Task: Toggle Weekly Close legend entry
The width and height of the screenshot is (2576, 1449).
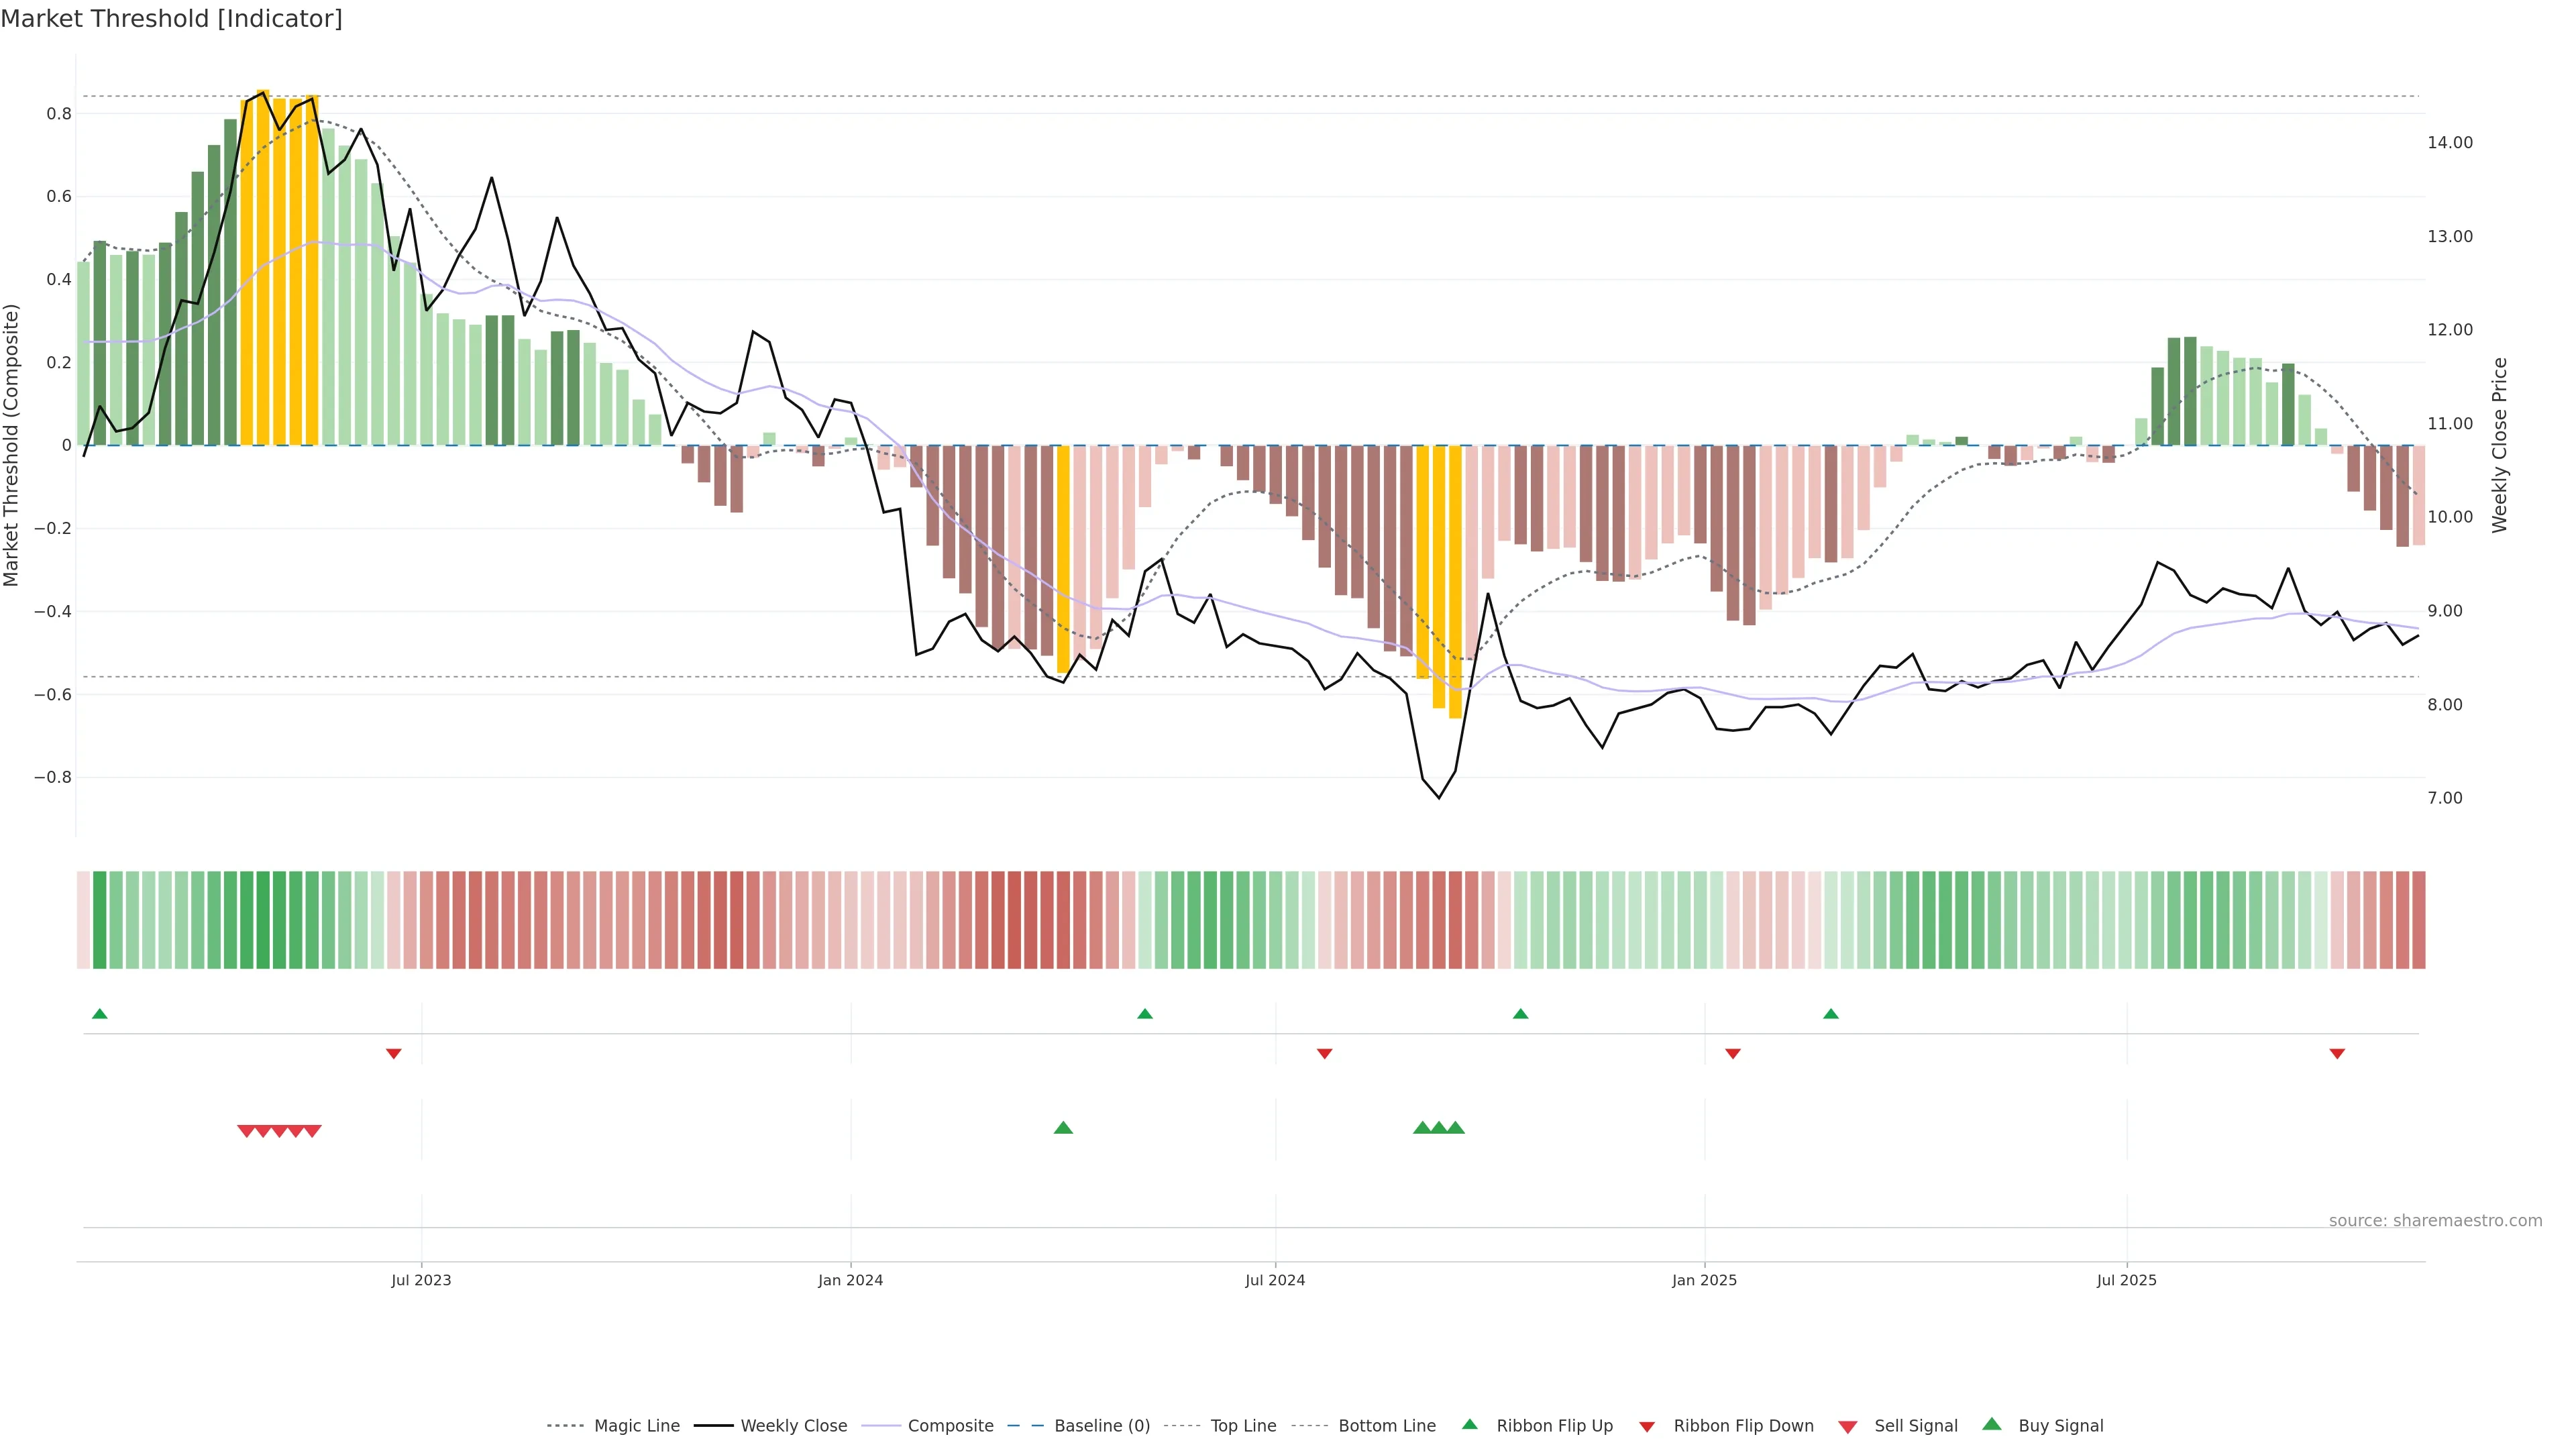Action: [x=793, y=1426]
